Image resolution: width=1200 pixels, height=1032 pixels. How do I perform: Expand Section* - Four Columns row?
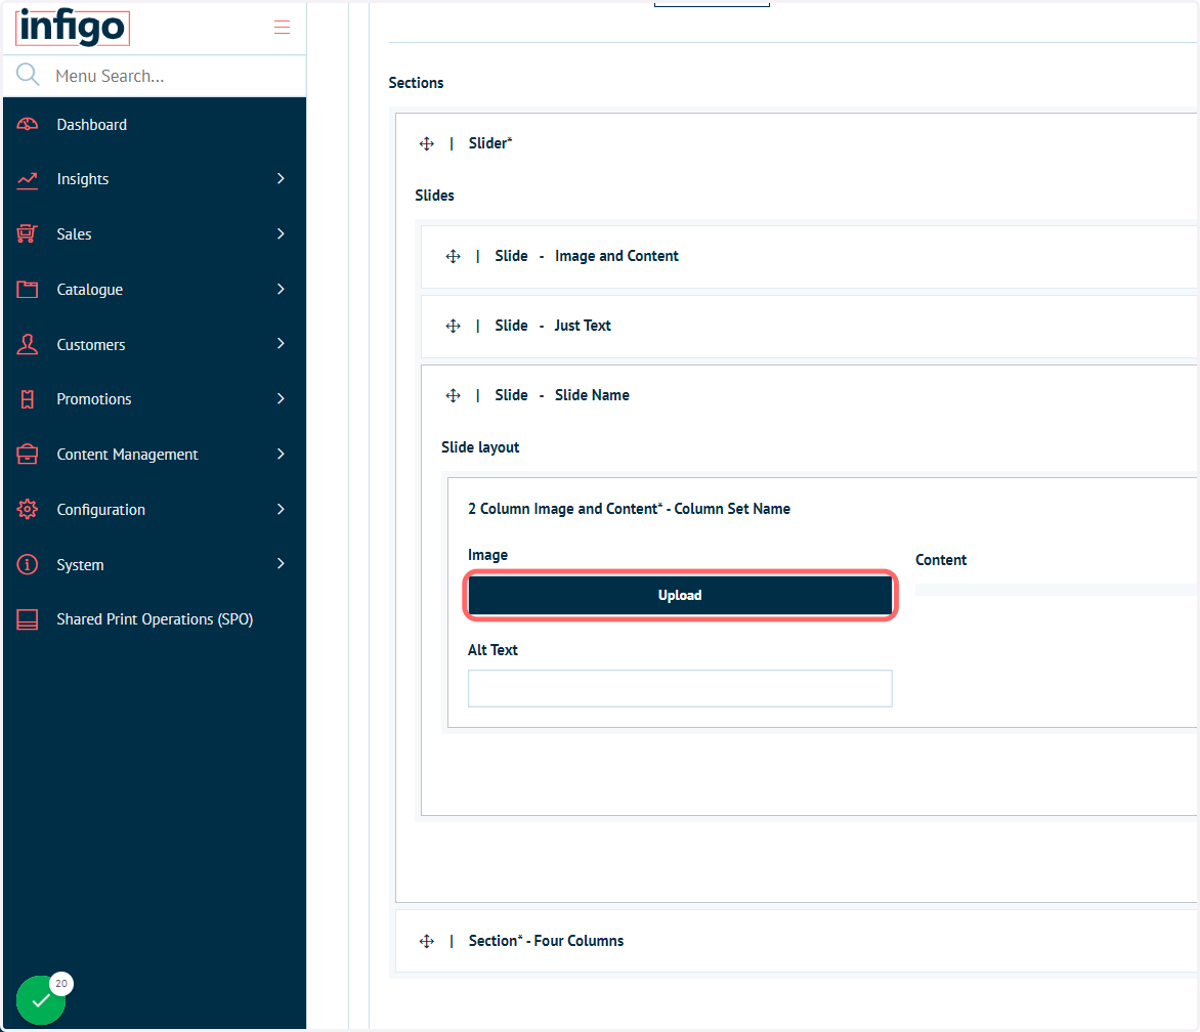click(x=797, y=940)
